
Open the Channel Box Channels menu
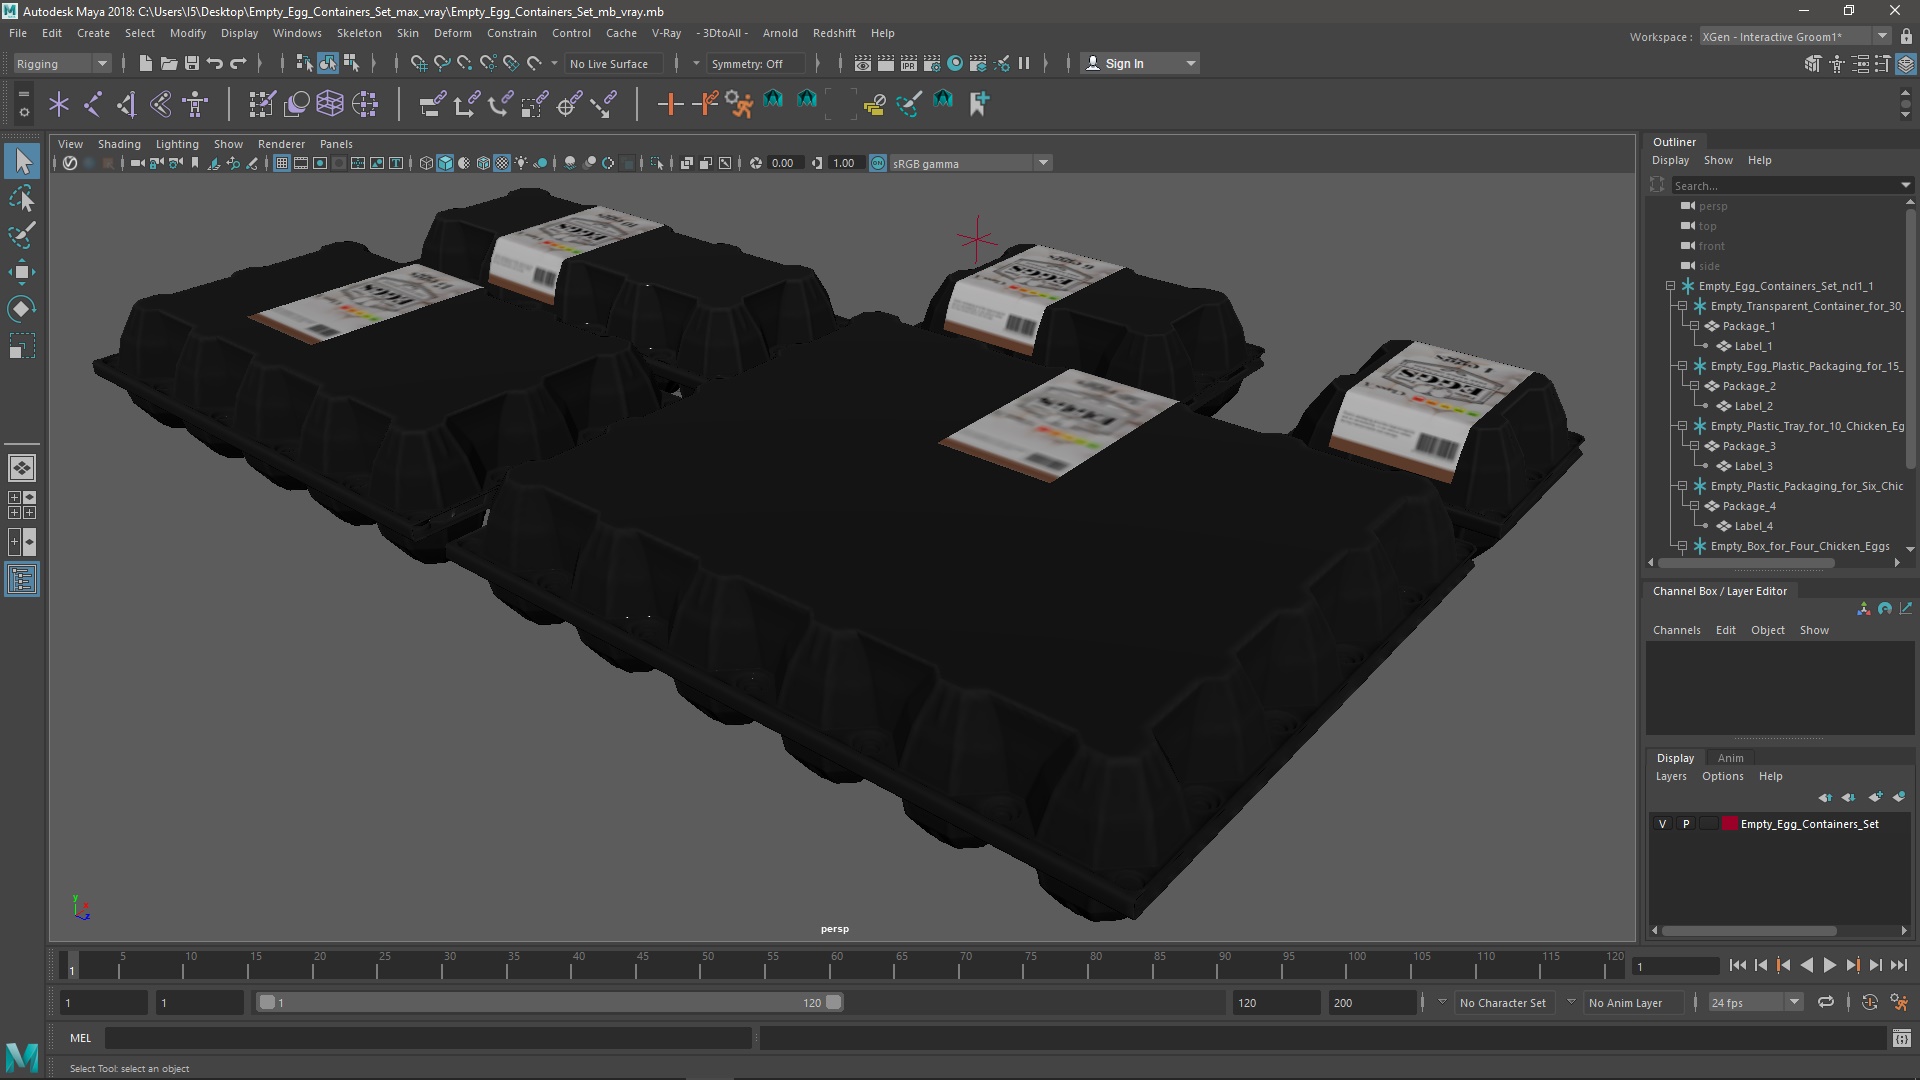1676,630
